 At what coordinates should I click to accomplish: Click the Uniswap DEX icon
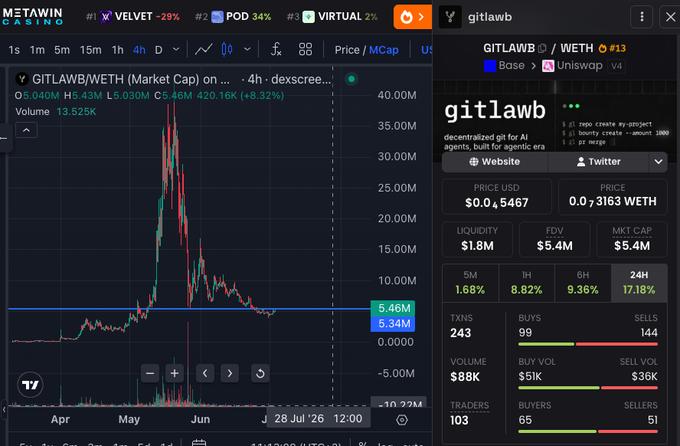point(548,66)
